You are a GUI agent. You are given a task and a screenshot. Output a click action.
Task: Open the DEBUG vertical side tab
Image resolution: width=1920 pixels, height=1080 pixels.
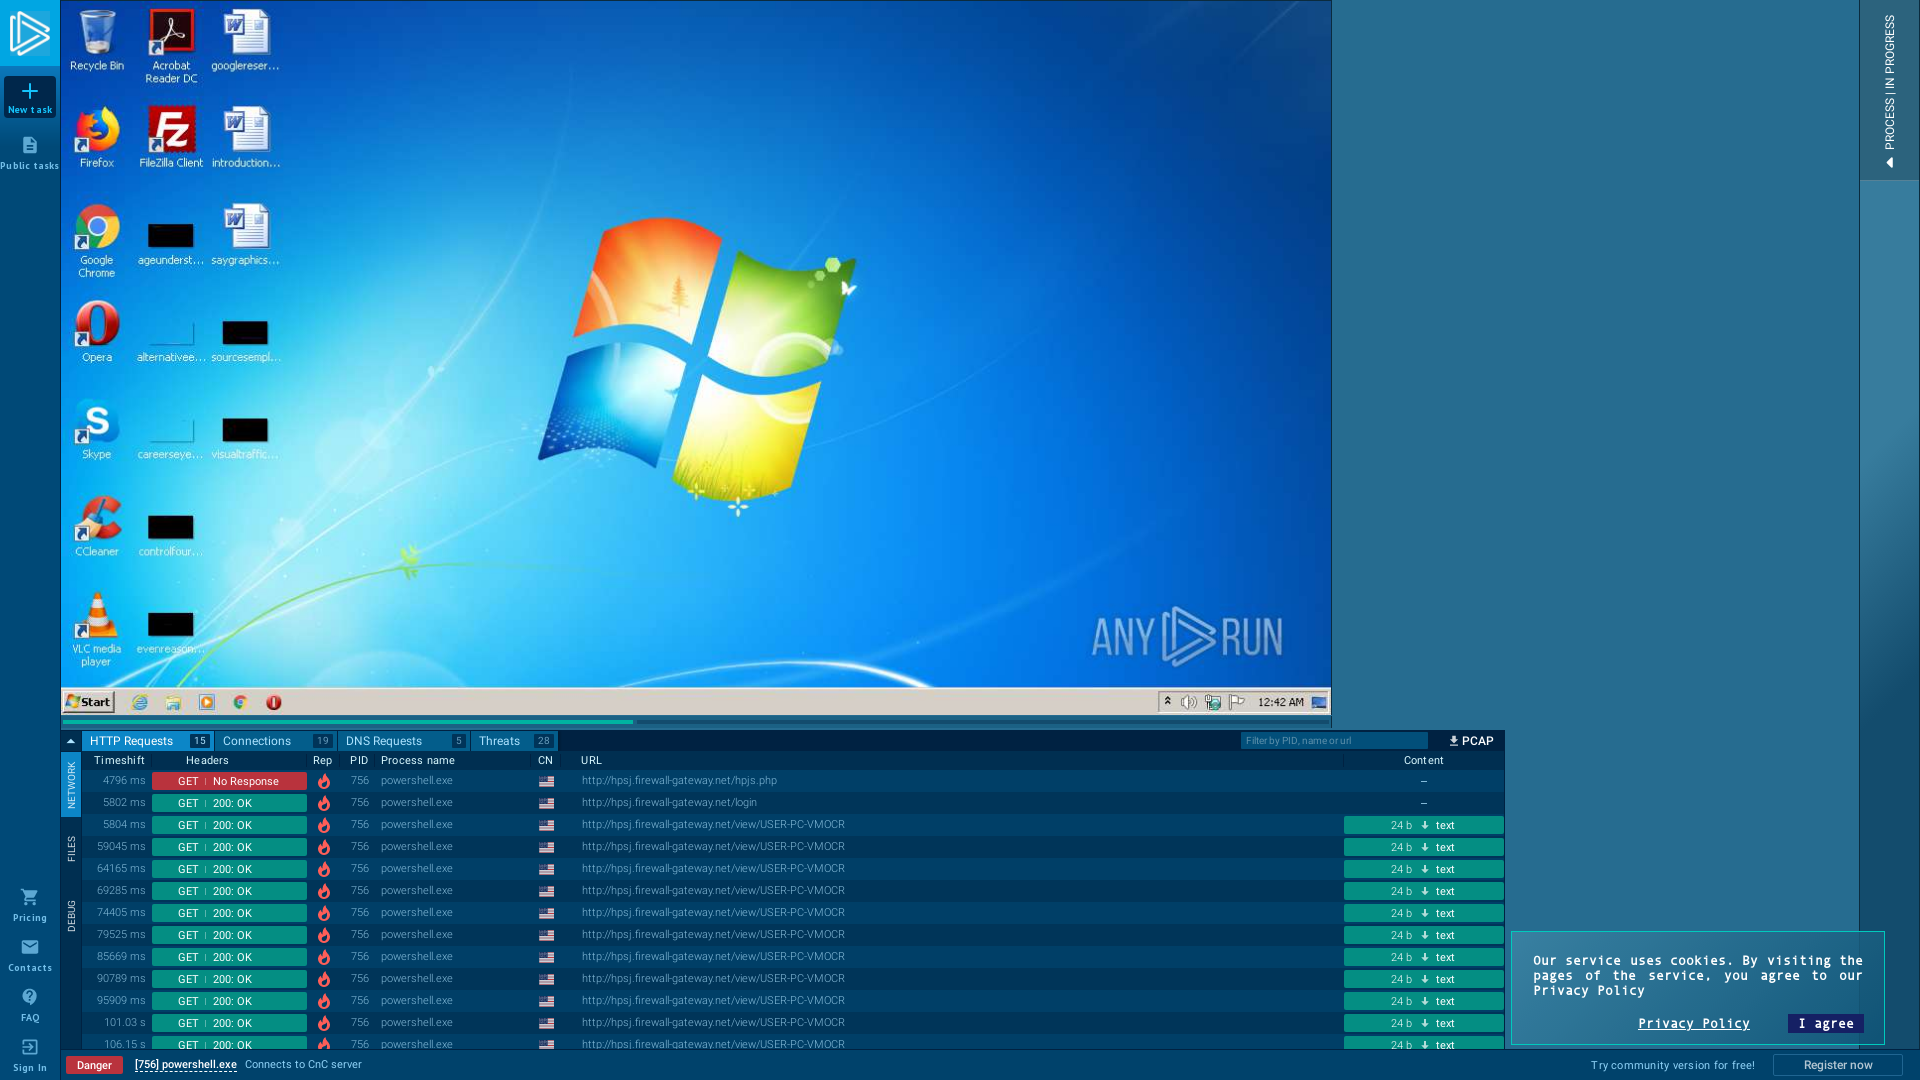pos(71,916)
